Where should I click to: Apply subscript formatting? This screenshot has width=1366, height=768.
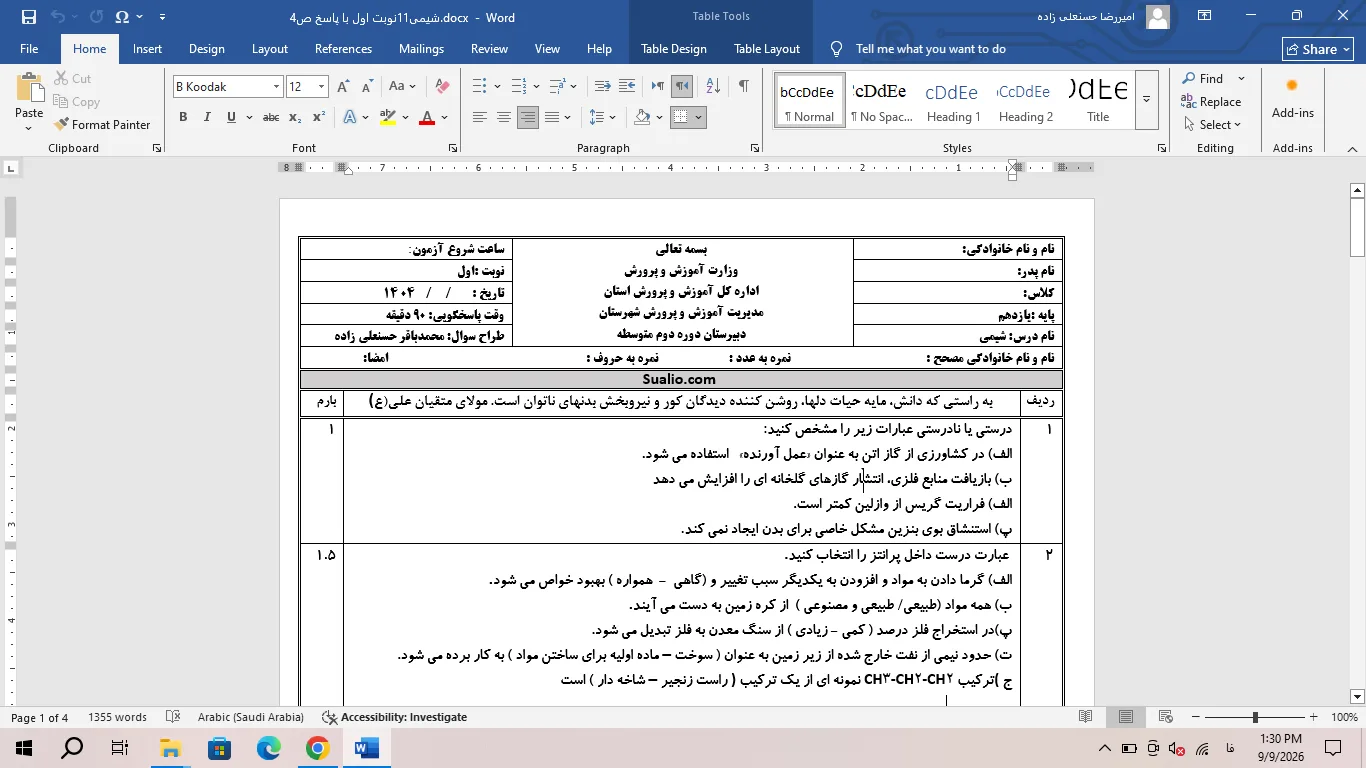click(x=295, y=117)
